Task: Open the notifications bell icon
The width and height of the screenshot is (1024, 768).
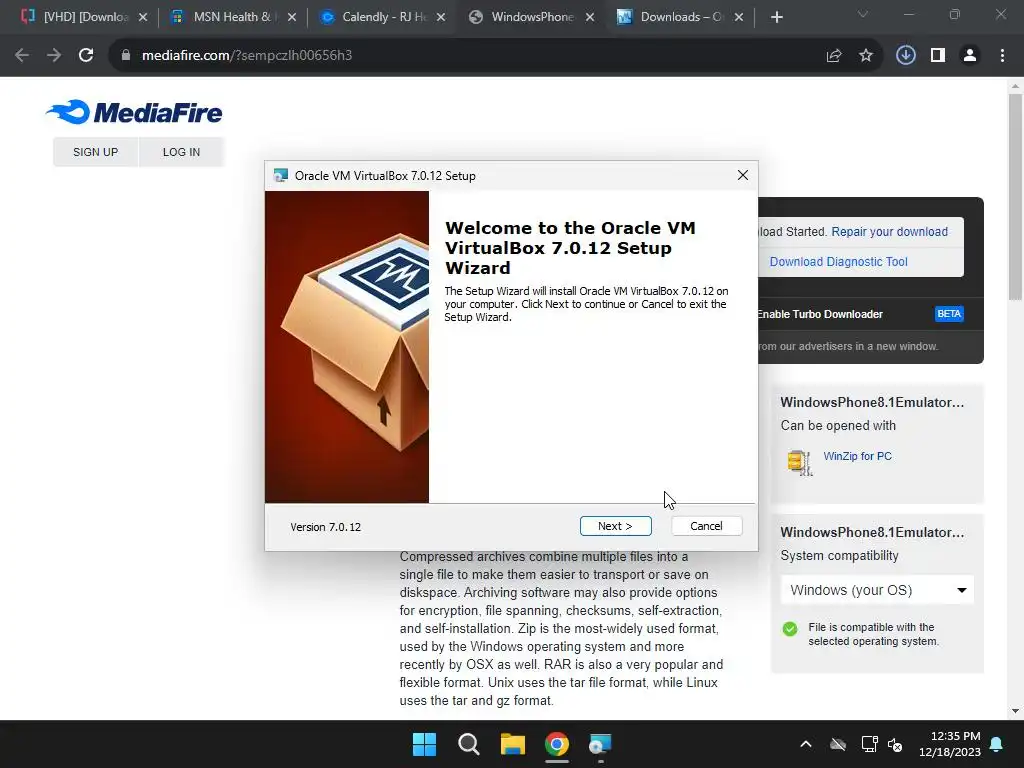Action: 997,744
